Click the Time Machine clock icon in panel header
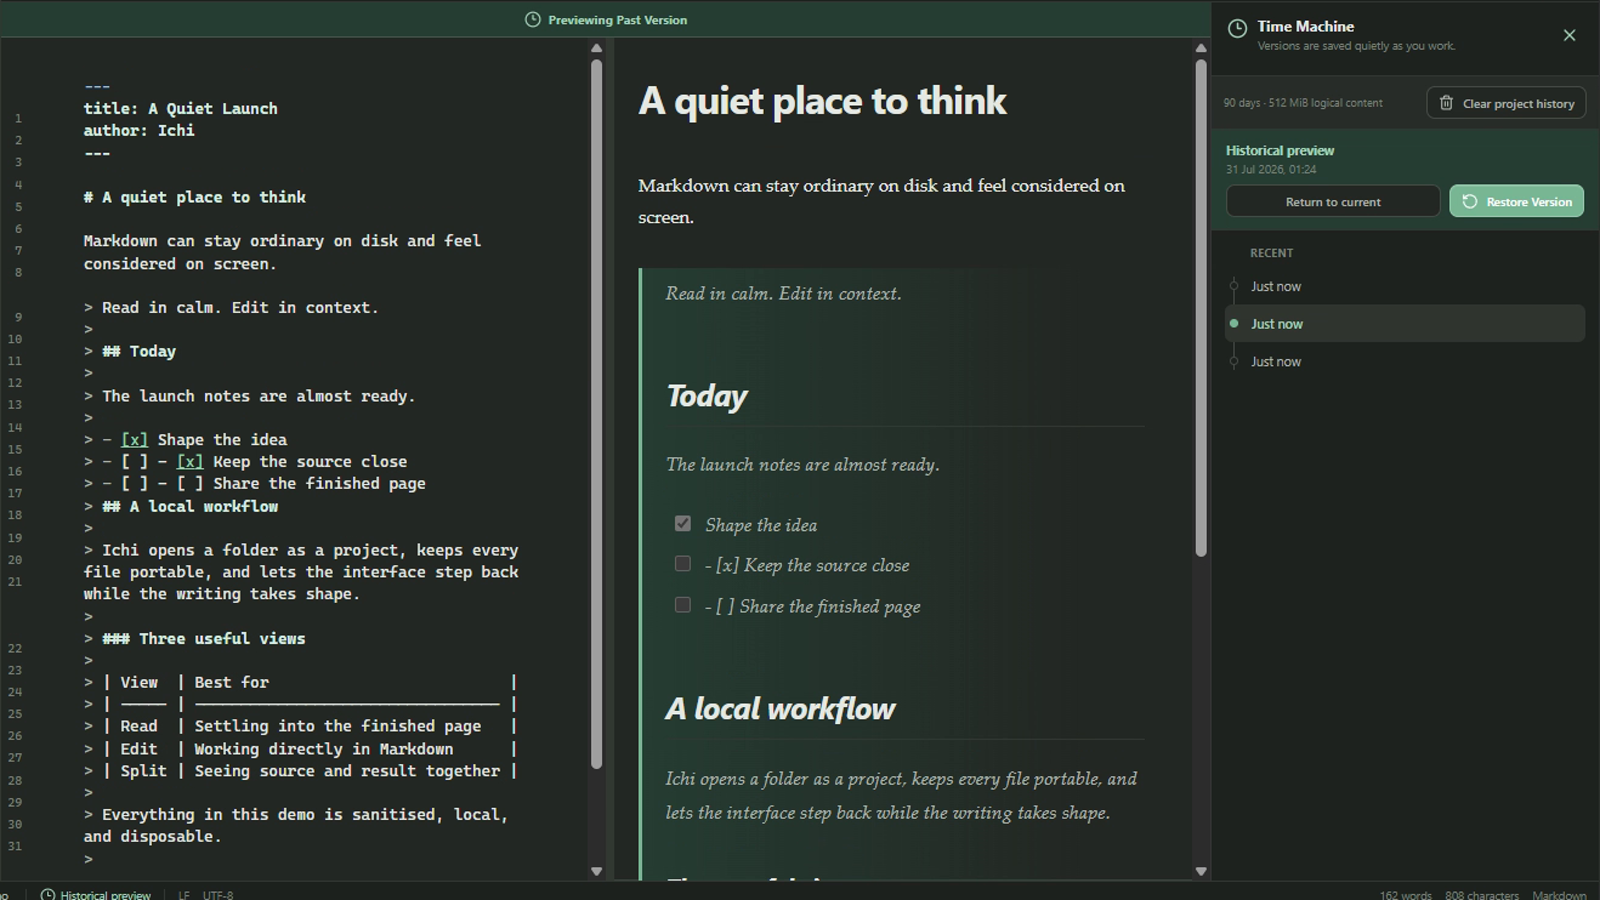The width and height of the screenshot is (1600, 900). (1237, 28)
